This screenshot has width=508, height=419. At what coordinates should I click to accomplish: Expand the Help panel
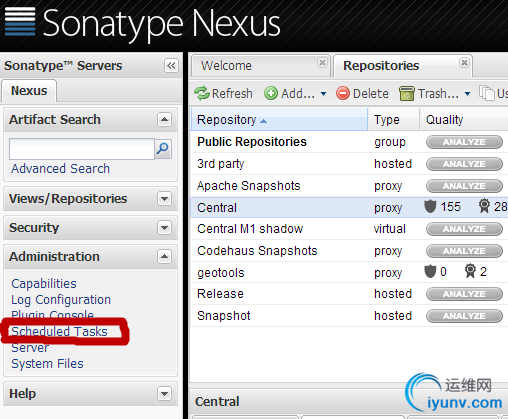[164, 394]
